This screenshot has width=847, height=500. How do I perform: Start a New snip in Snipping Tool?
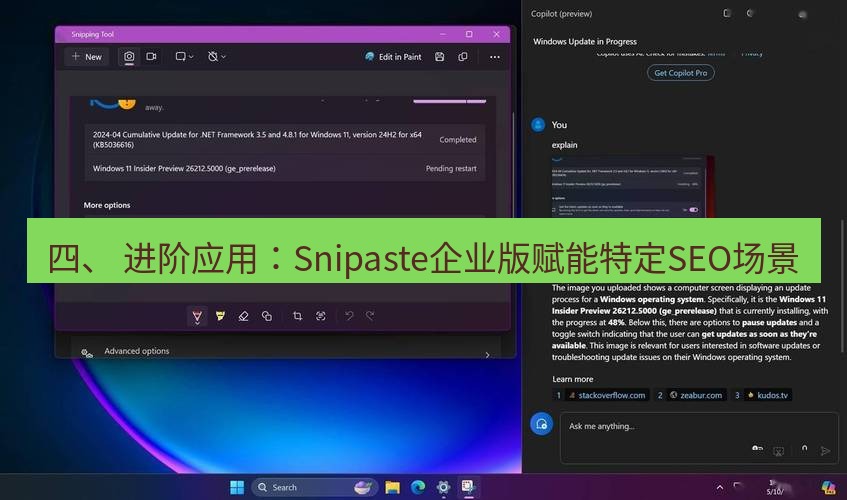pos(86,57)
